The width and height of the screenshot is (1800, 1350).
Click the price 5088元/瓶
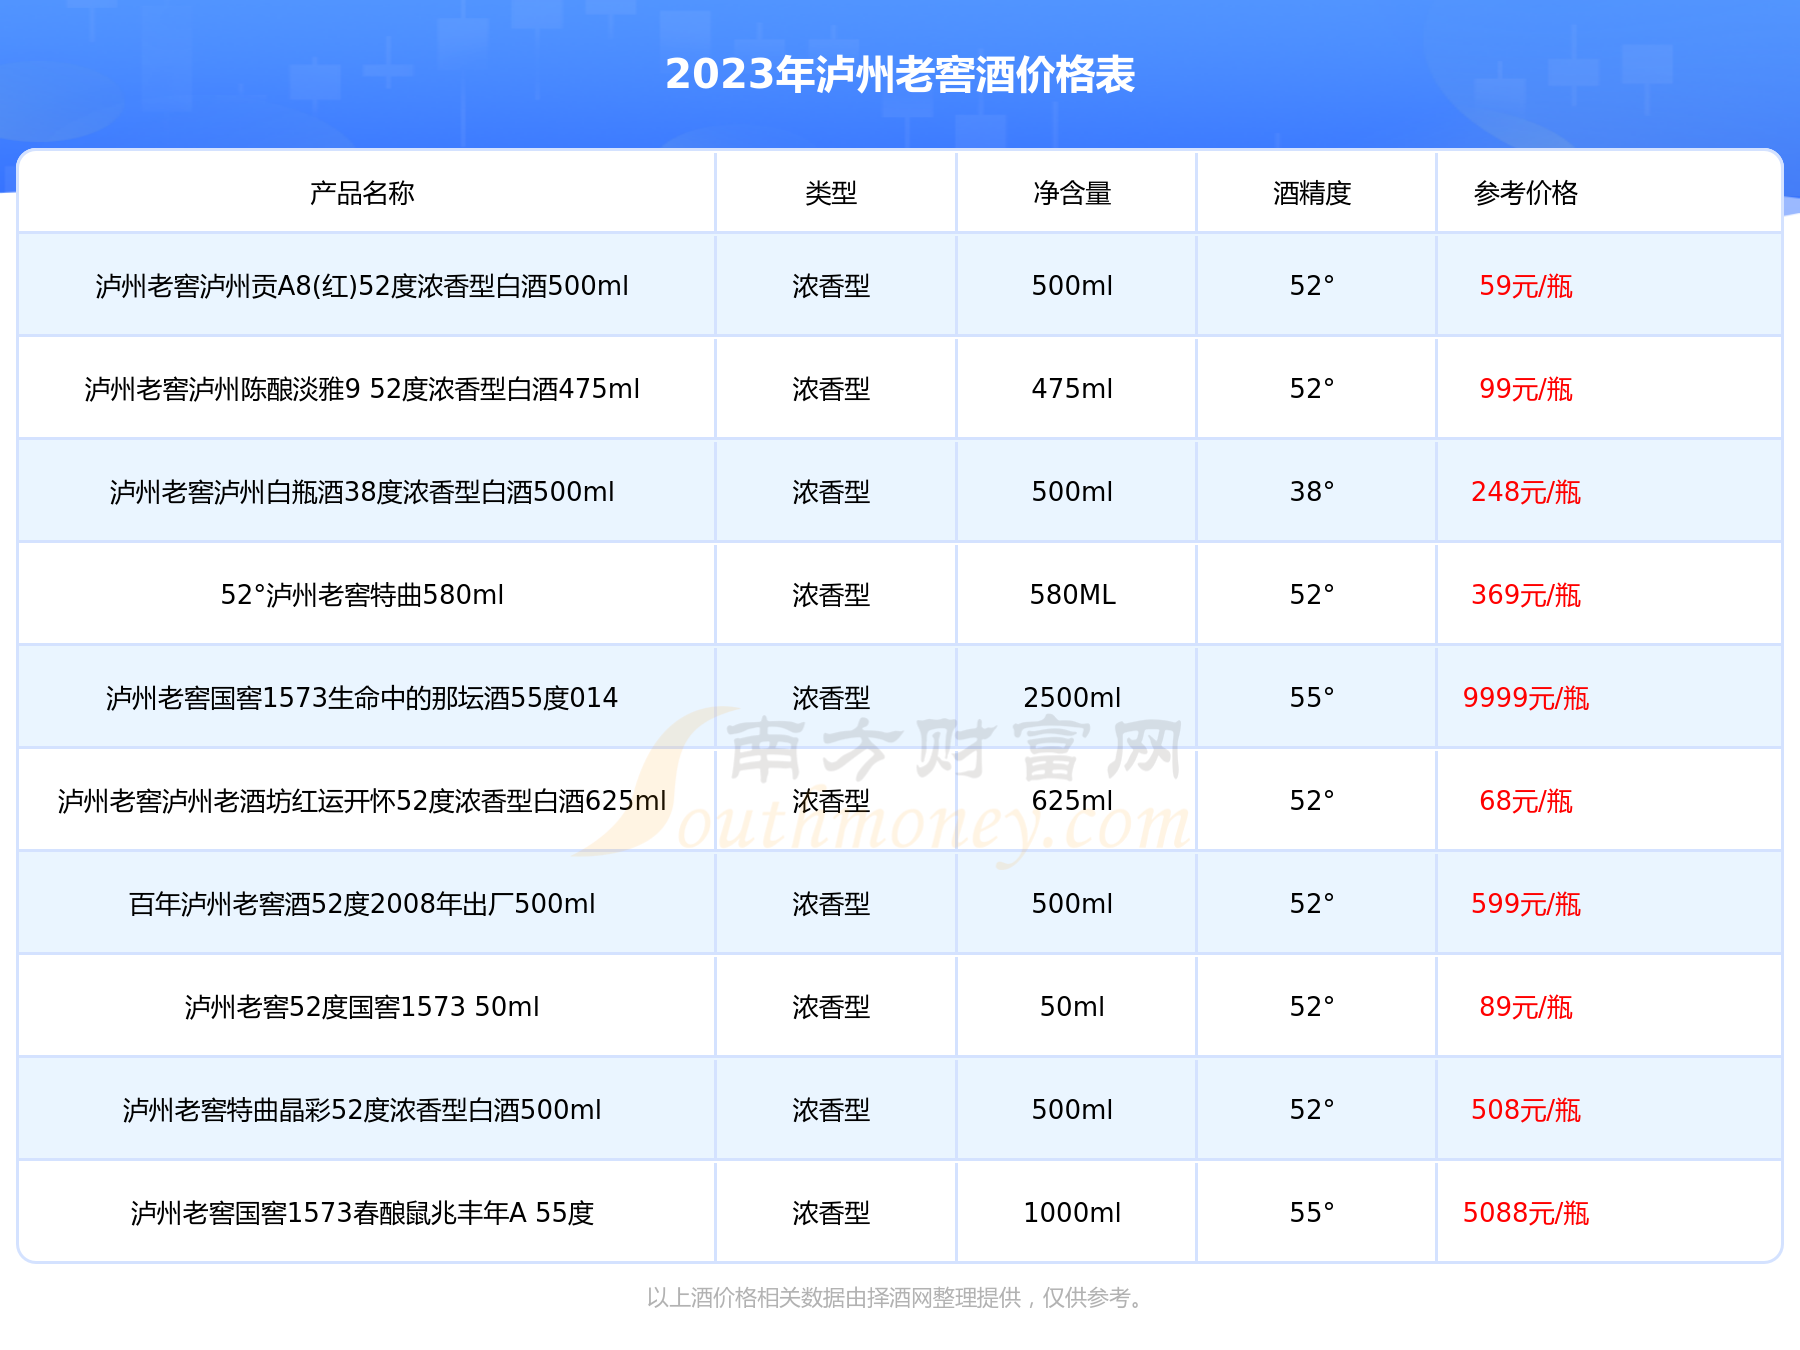point(1526,1213)
